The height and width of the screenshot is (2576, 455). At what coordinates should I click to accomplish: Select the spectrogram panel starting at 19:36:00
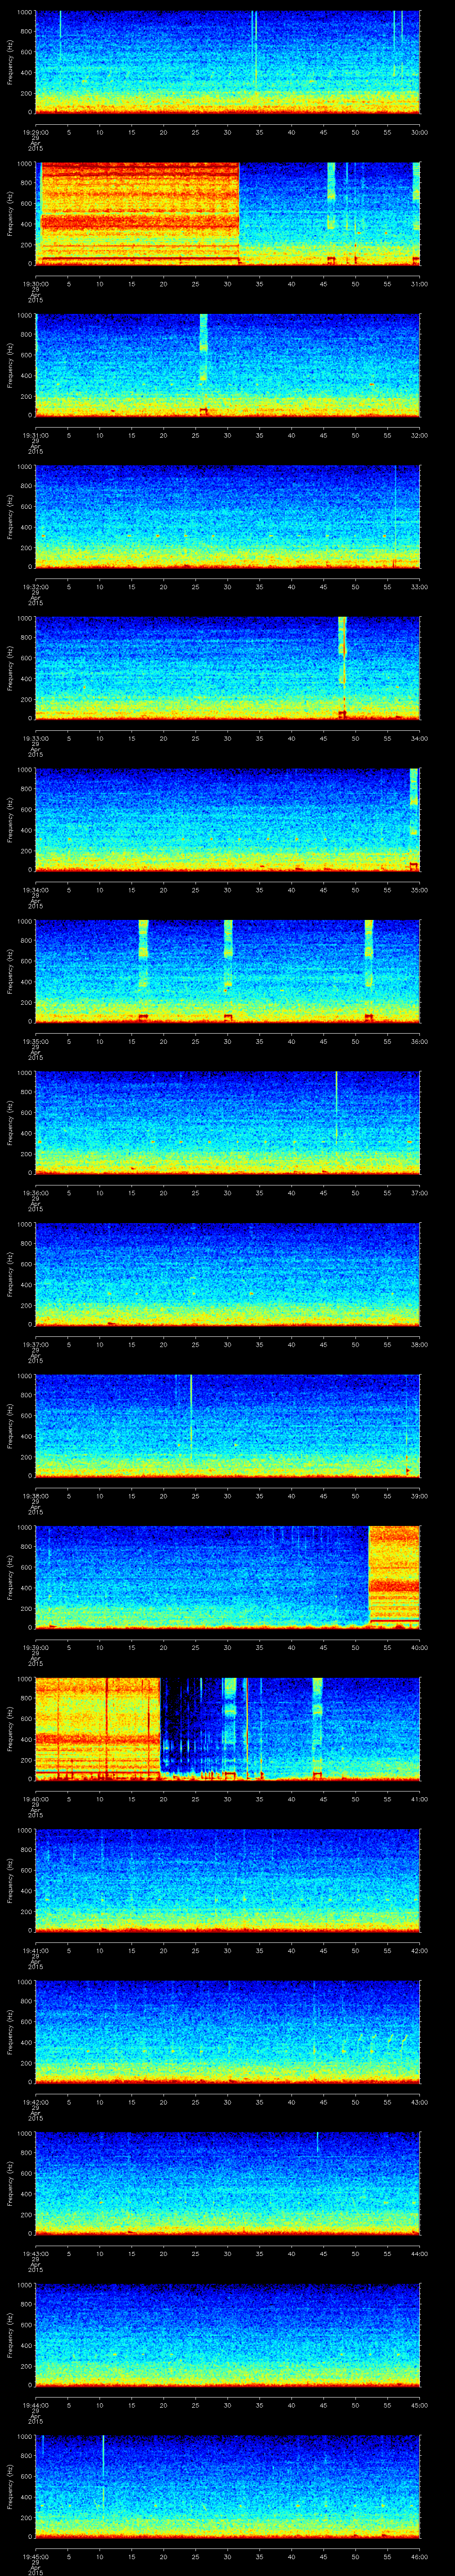click(227, 1123)
